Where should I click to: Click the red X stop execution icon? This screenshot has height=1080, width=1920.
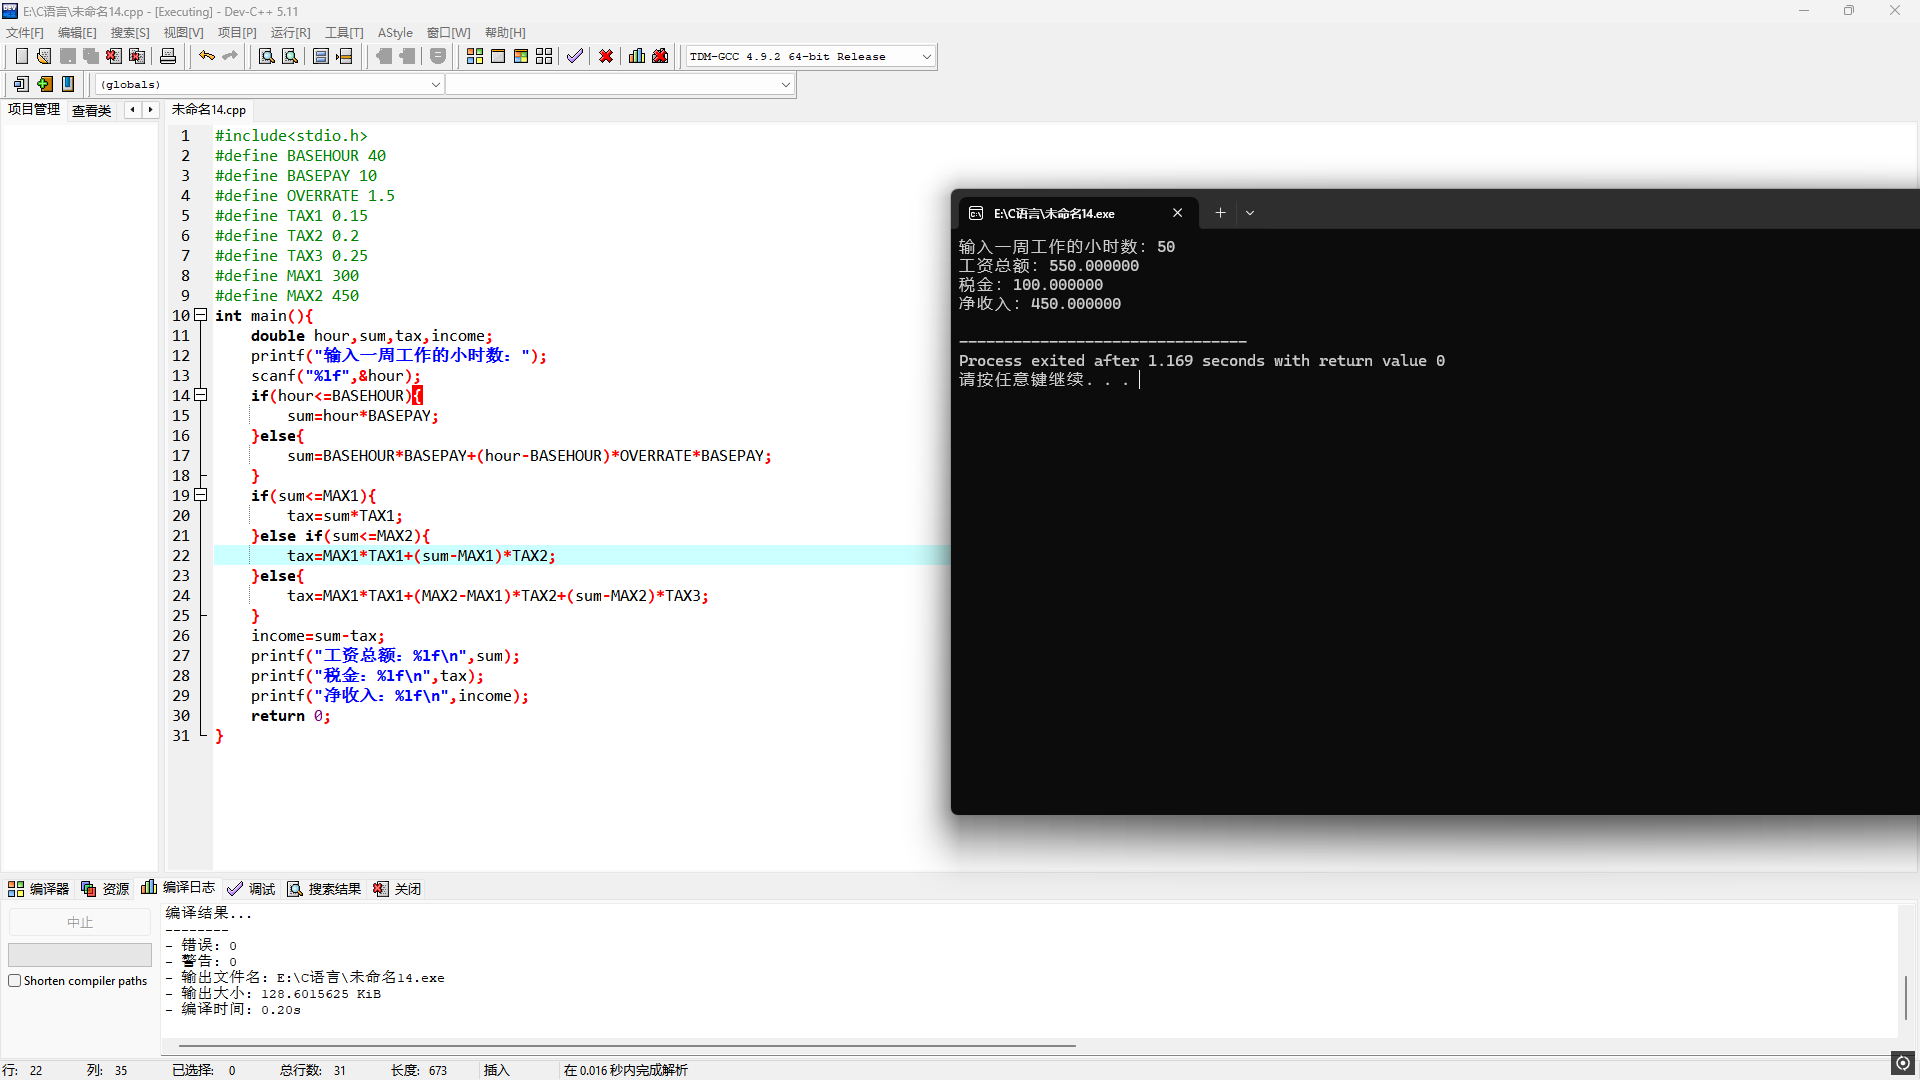(x=606, y=57)
